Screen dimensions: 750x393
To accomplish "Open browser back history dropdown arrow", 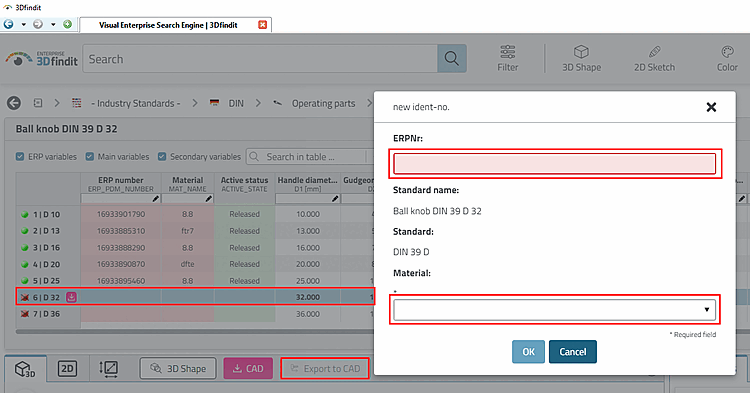I will (23, 24).
